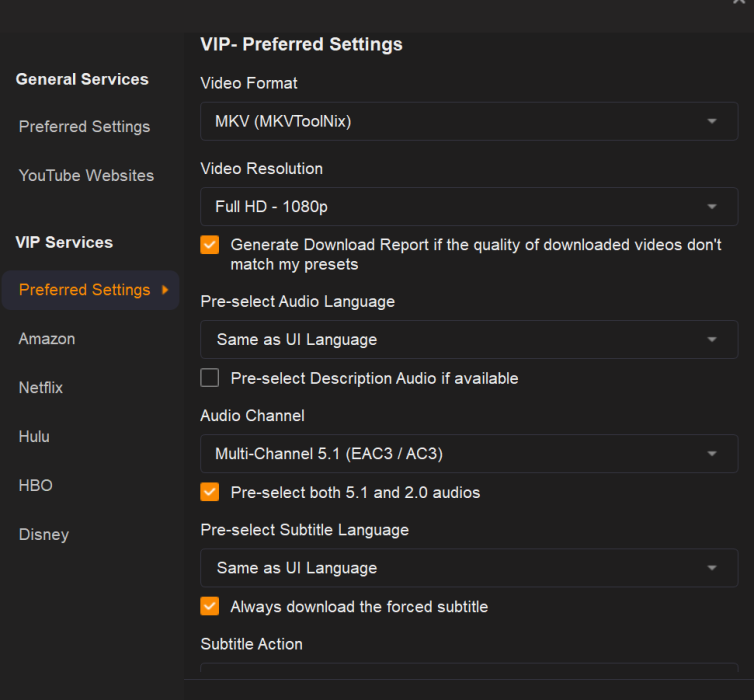Select YouTube Websites in sidebar
Viewport: 754px width, 700px height.
click(86, 175)
